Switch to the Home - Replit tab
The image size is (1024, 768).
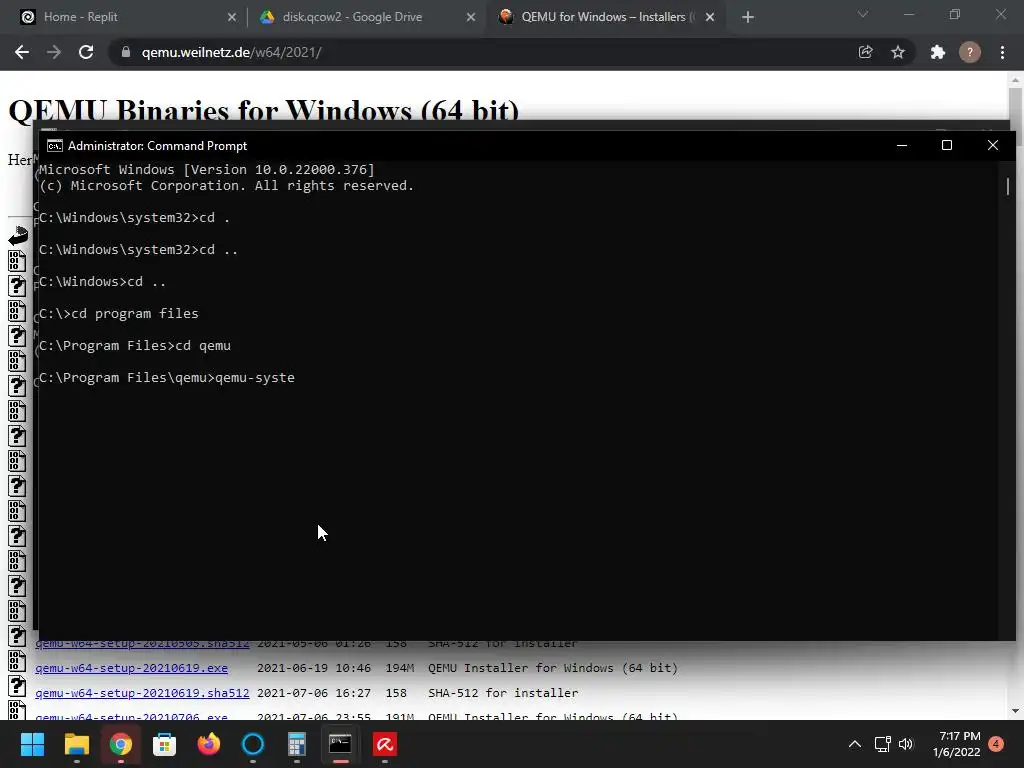[x=80, y=17]
